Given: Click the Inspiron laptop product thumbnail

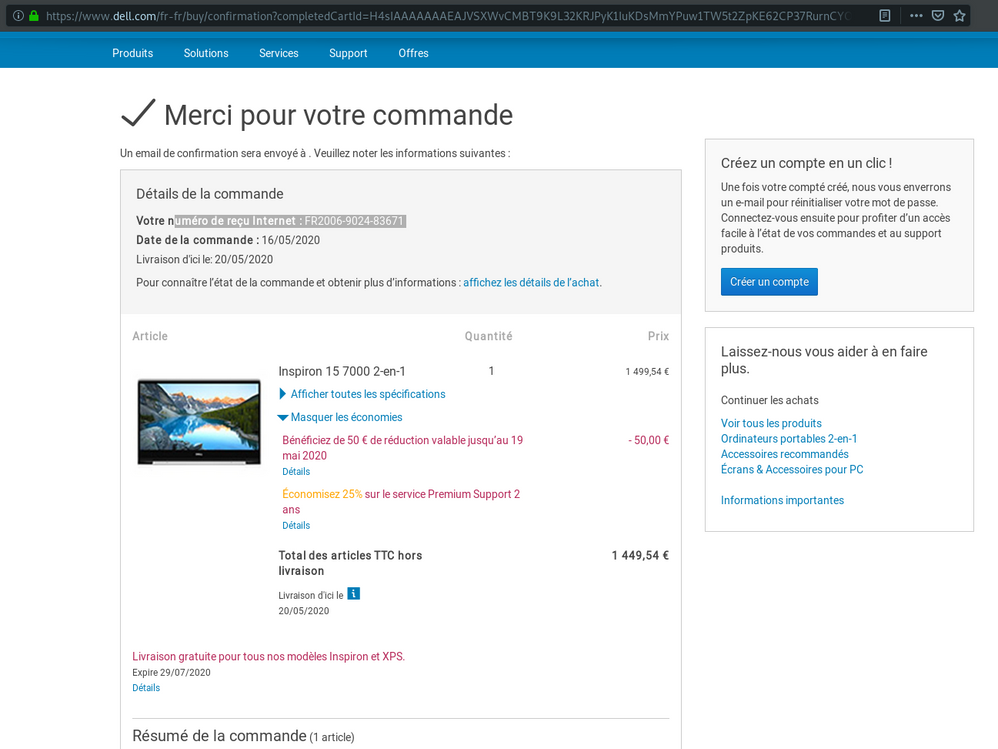Looking at the screenshot, I should click(199, 422).
